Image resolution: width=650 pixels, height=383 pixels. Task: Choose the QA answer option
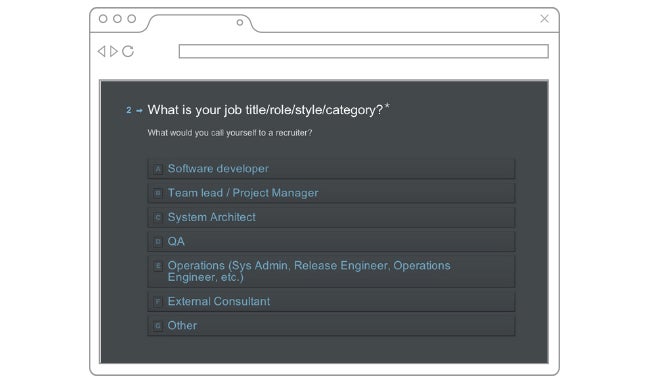[x=331, y=242]
